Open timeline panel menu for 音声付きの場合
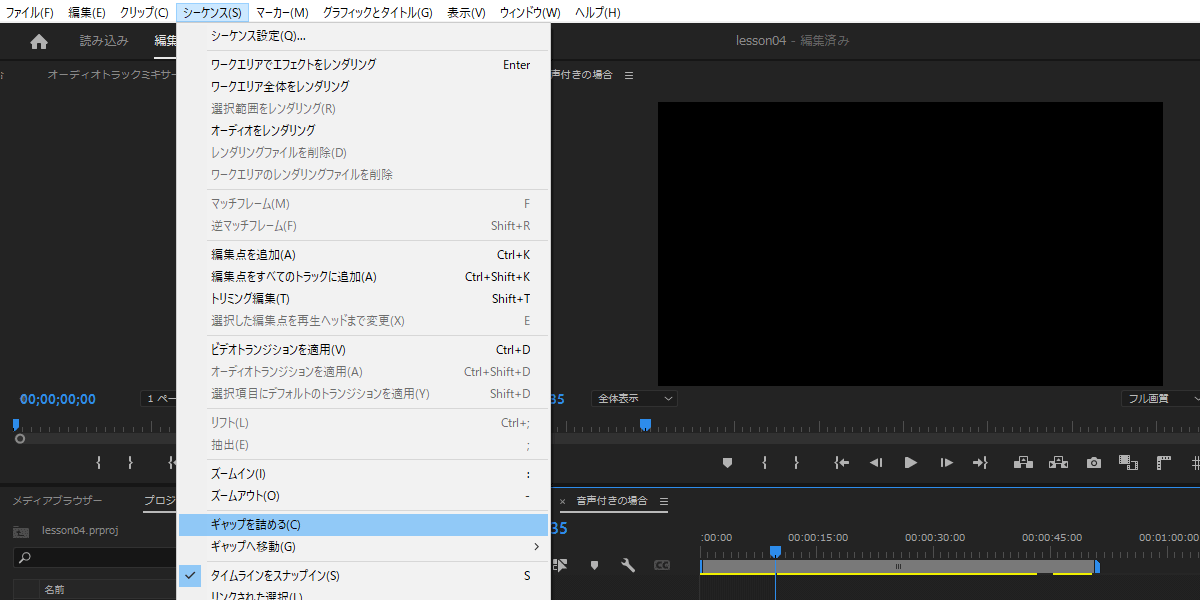 point(664,501)
